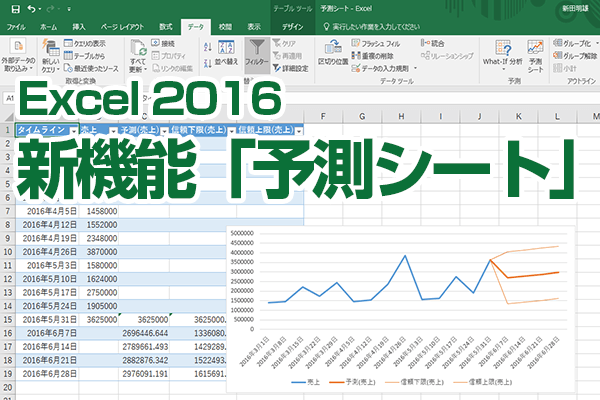Open the quick access toolbar customize arrow
Viewport: 600px width, 400px height.
pos(69,9)
